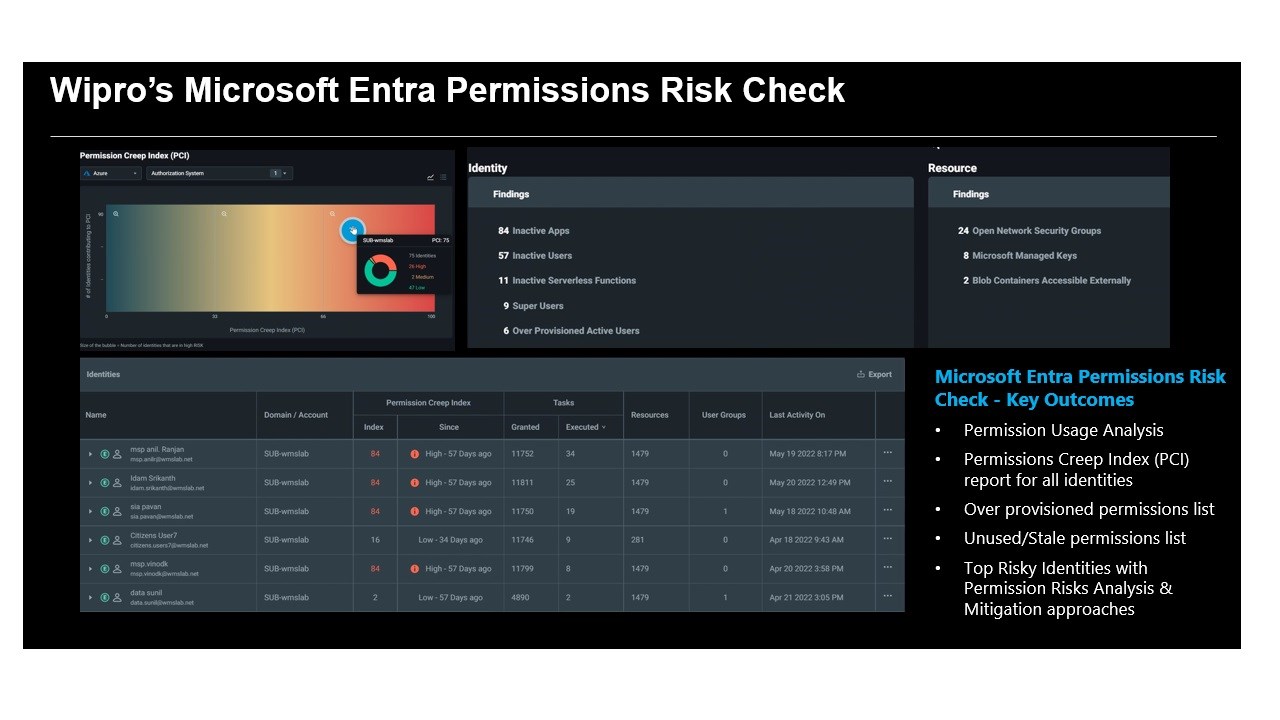Click the Export button in Identities
Image resolution: width=1280 pixels, height=720 pixels.
[x=875, y=375]
